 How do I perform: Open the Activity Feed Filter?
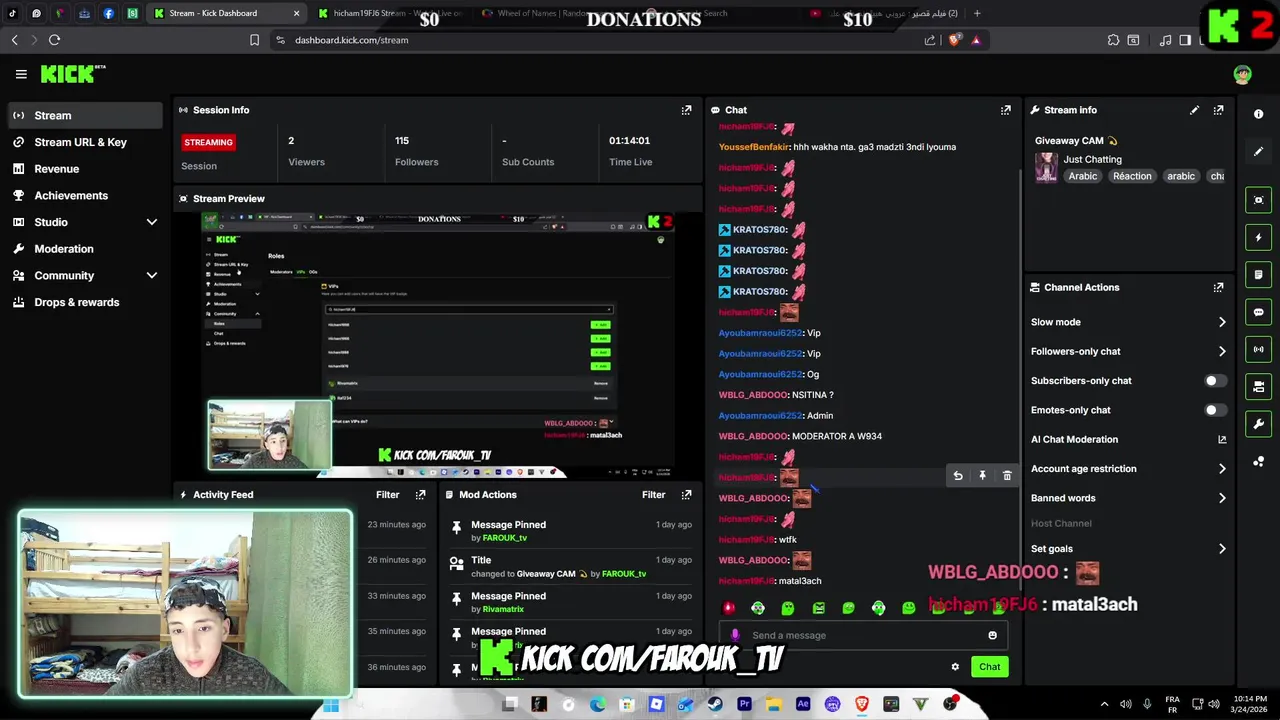[x=387, y=495]
